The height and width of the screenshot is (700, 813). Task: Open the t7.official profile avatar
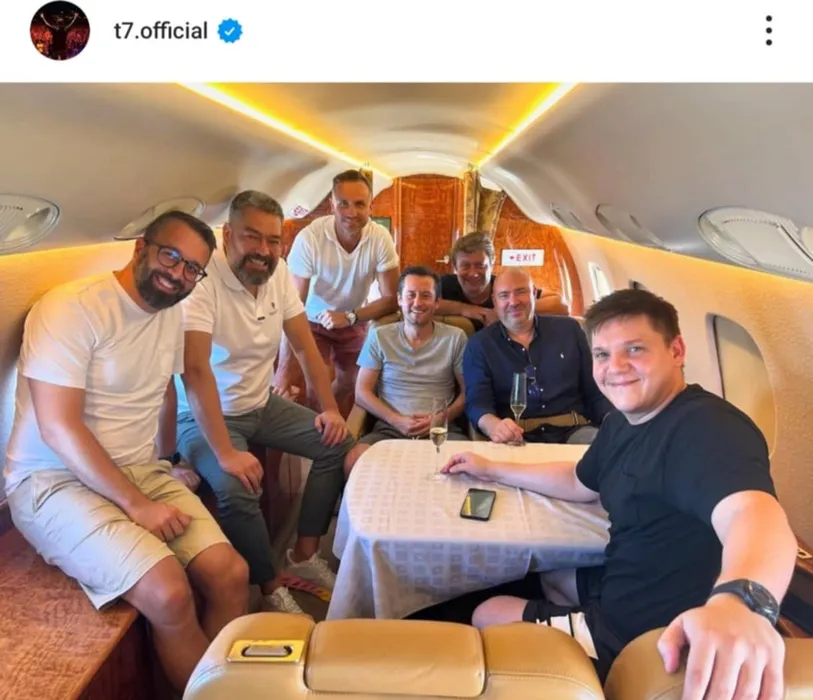point(60,31)
